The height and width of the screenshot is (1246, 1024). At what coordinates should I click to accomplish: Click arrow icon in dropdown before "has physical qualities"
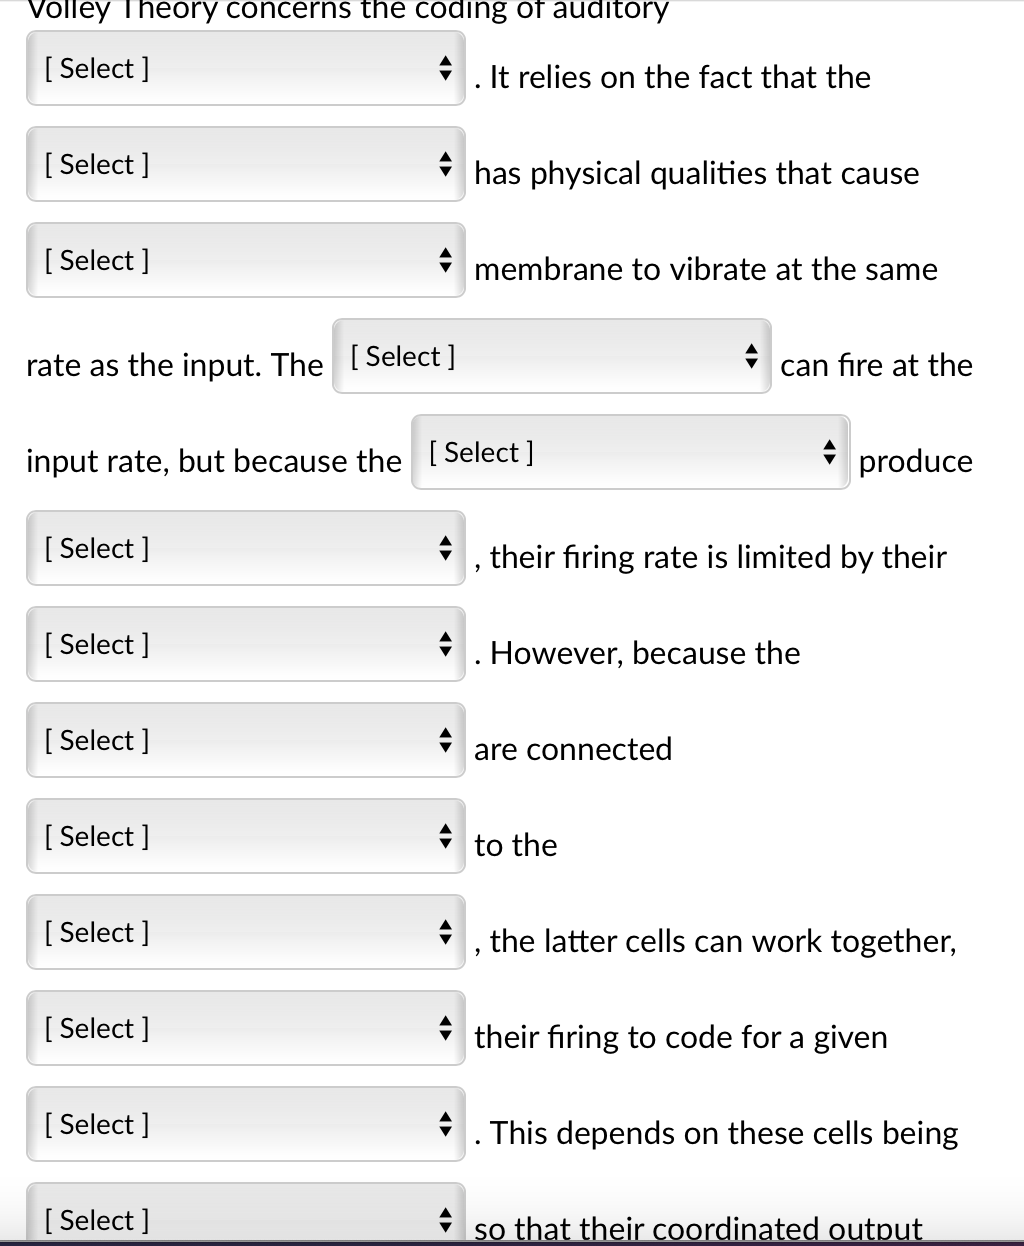coord(446,165)
